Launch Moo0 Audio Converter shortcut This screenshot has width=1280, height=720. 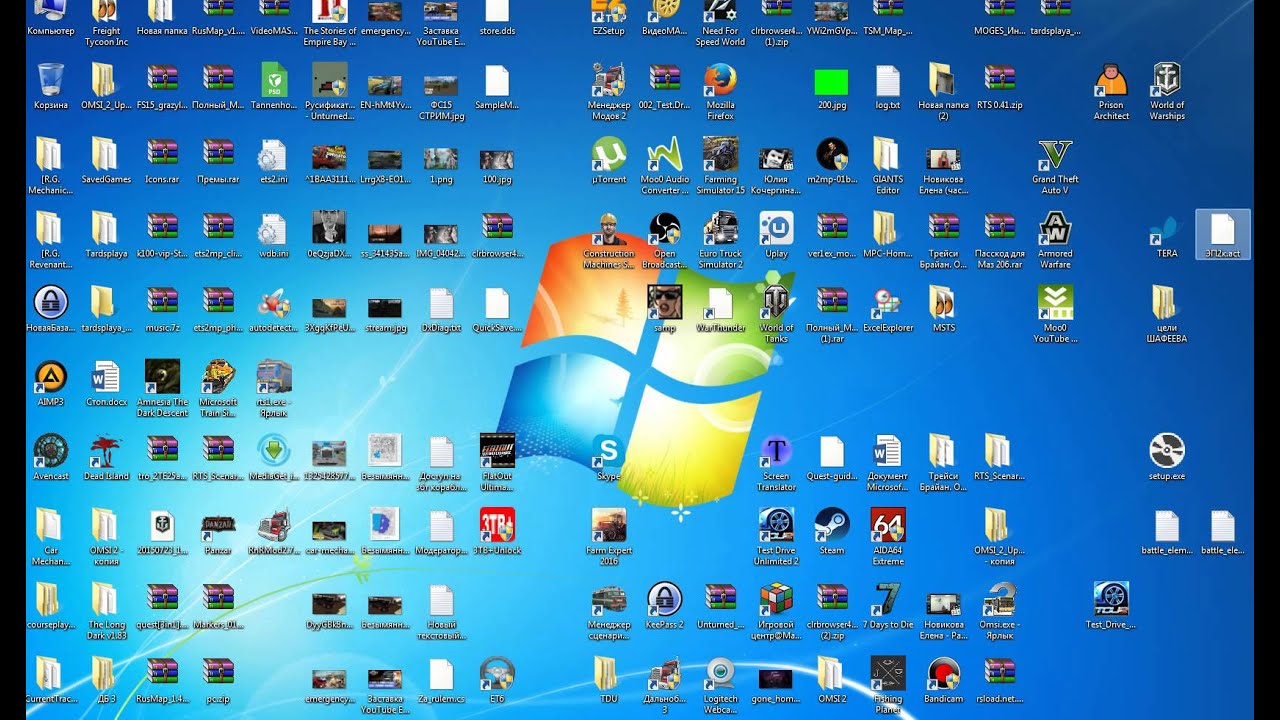664,166
